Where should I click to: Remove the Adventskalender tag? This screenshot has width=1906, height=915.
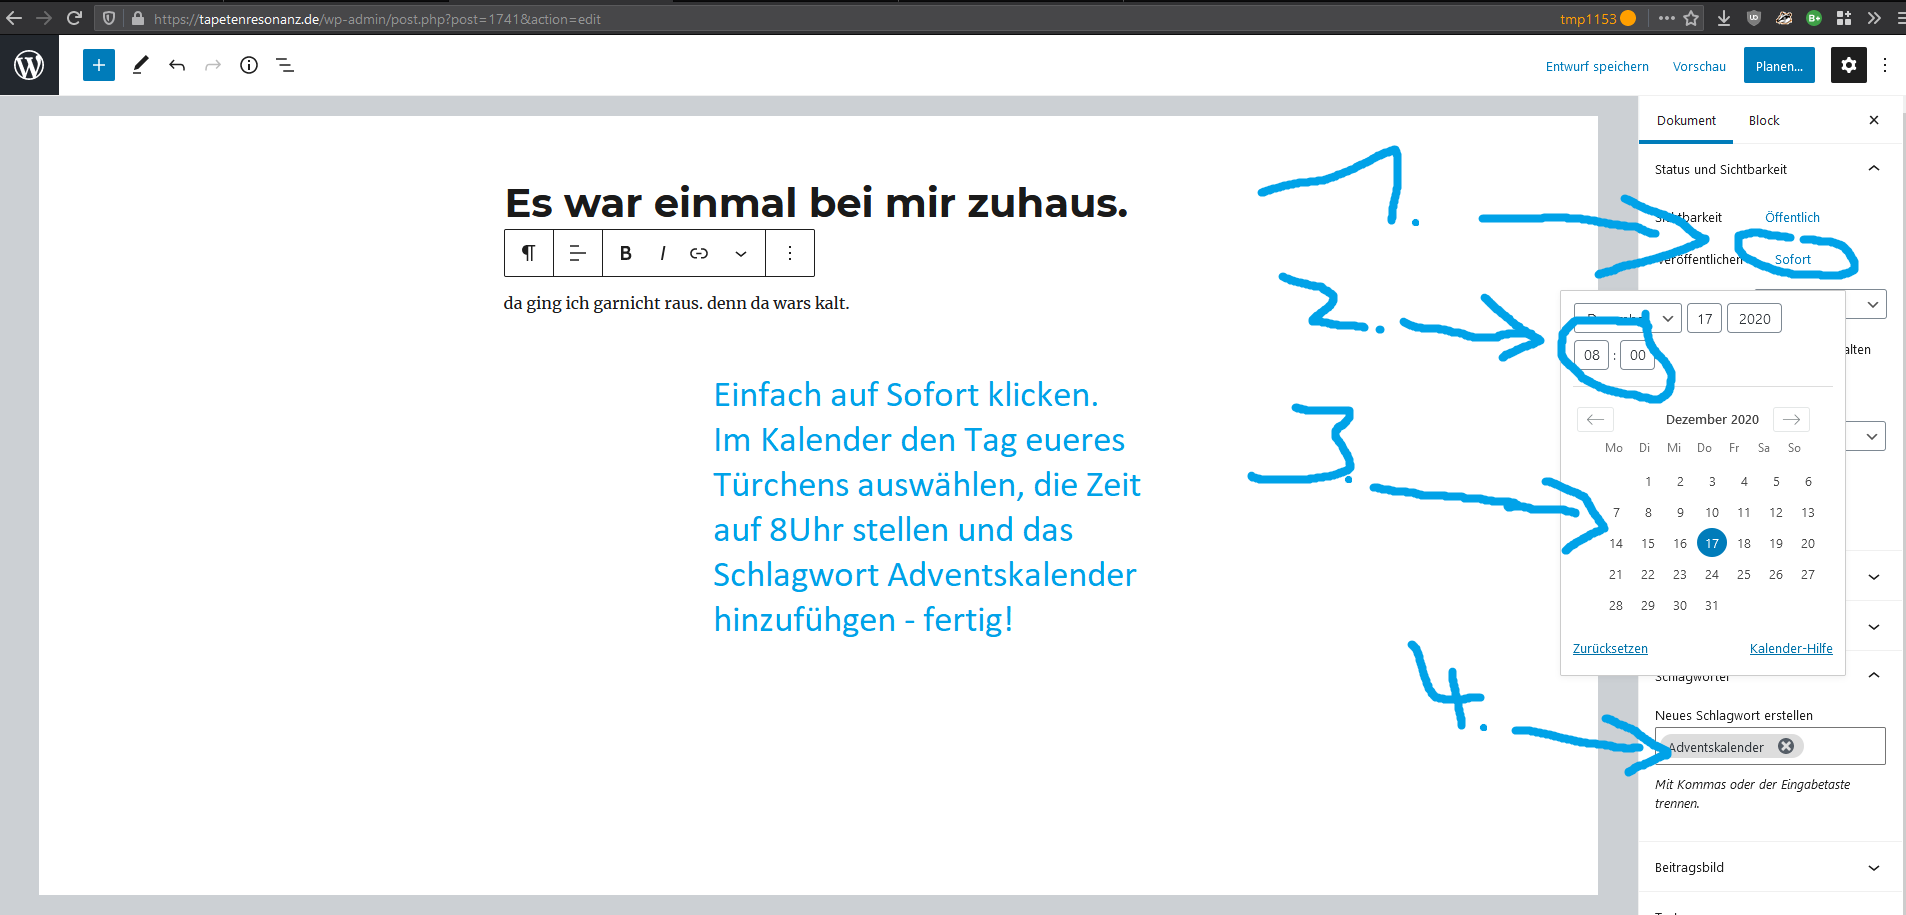[x=1786, y=746]
